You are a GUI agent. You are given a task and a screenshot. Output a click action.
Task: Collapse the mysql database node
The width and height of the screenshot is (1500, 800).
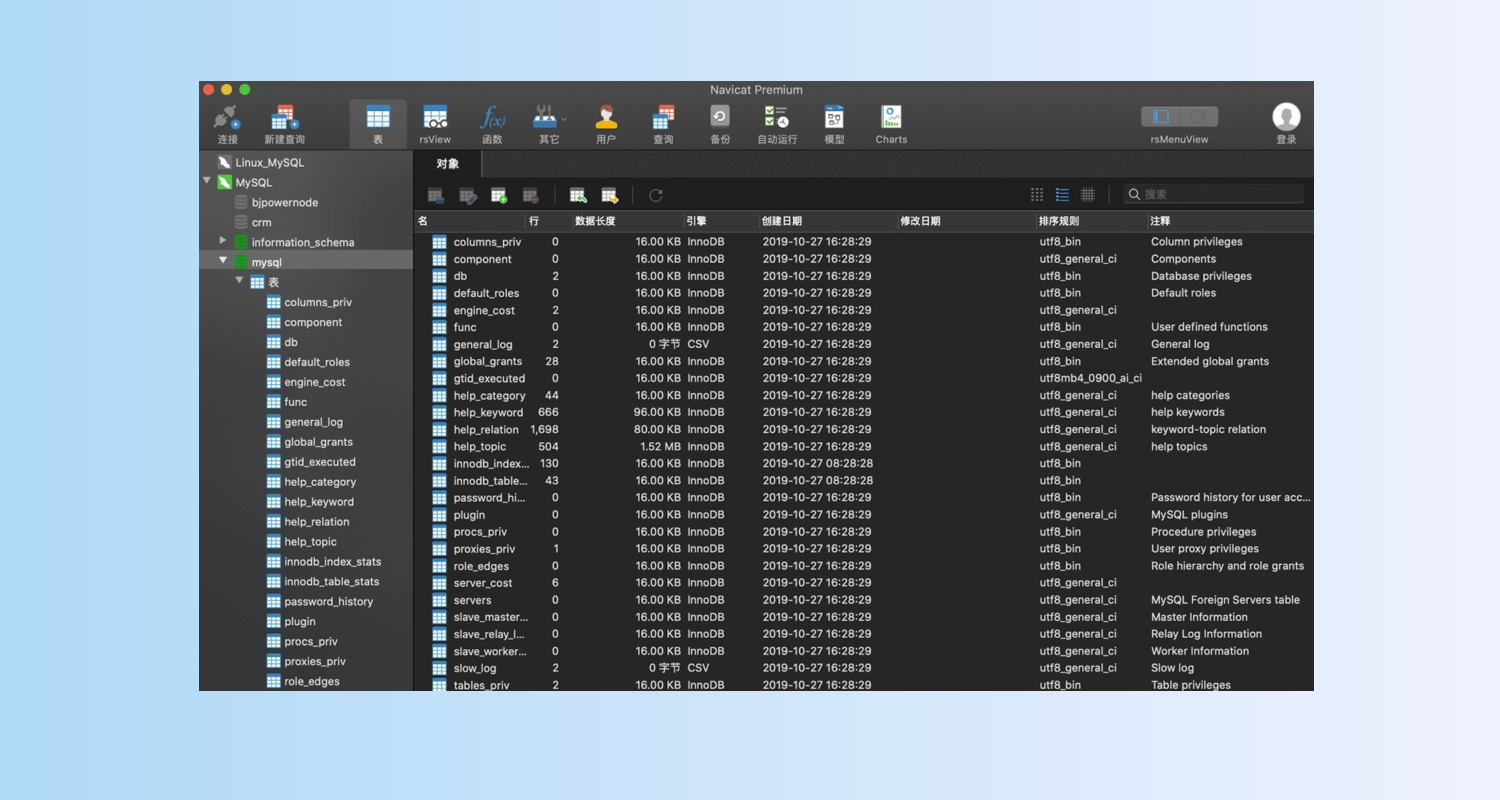click(223, 261)
